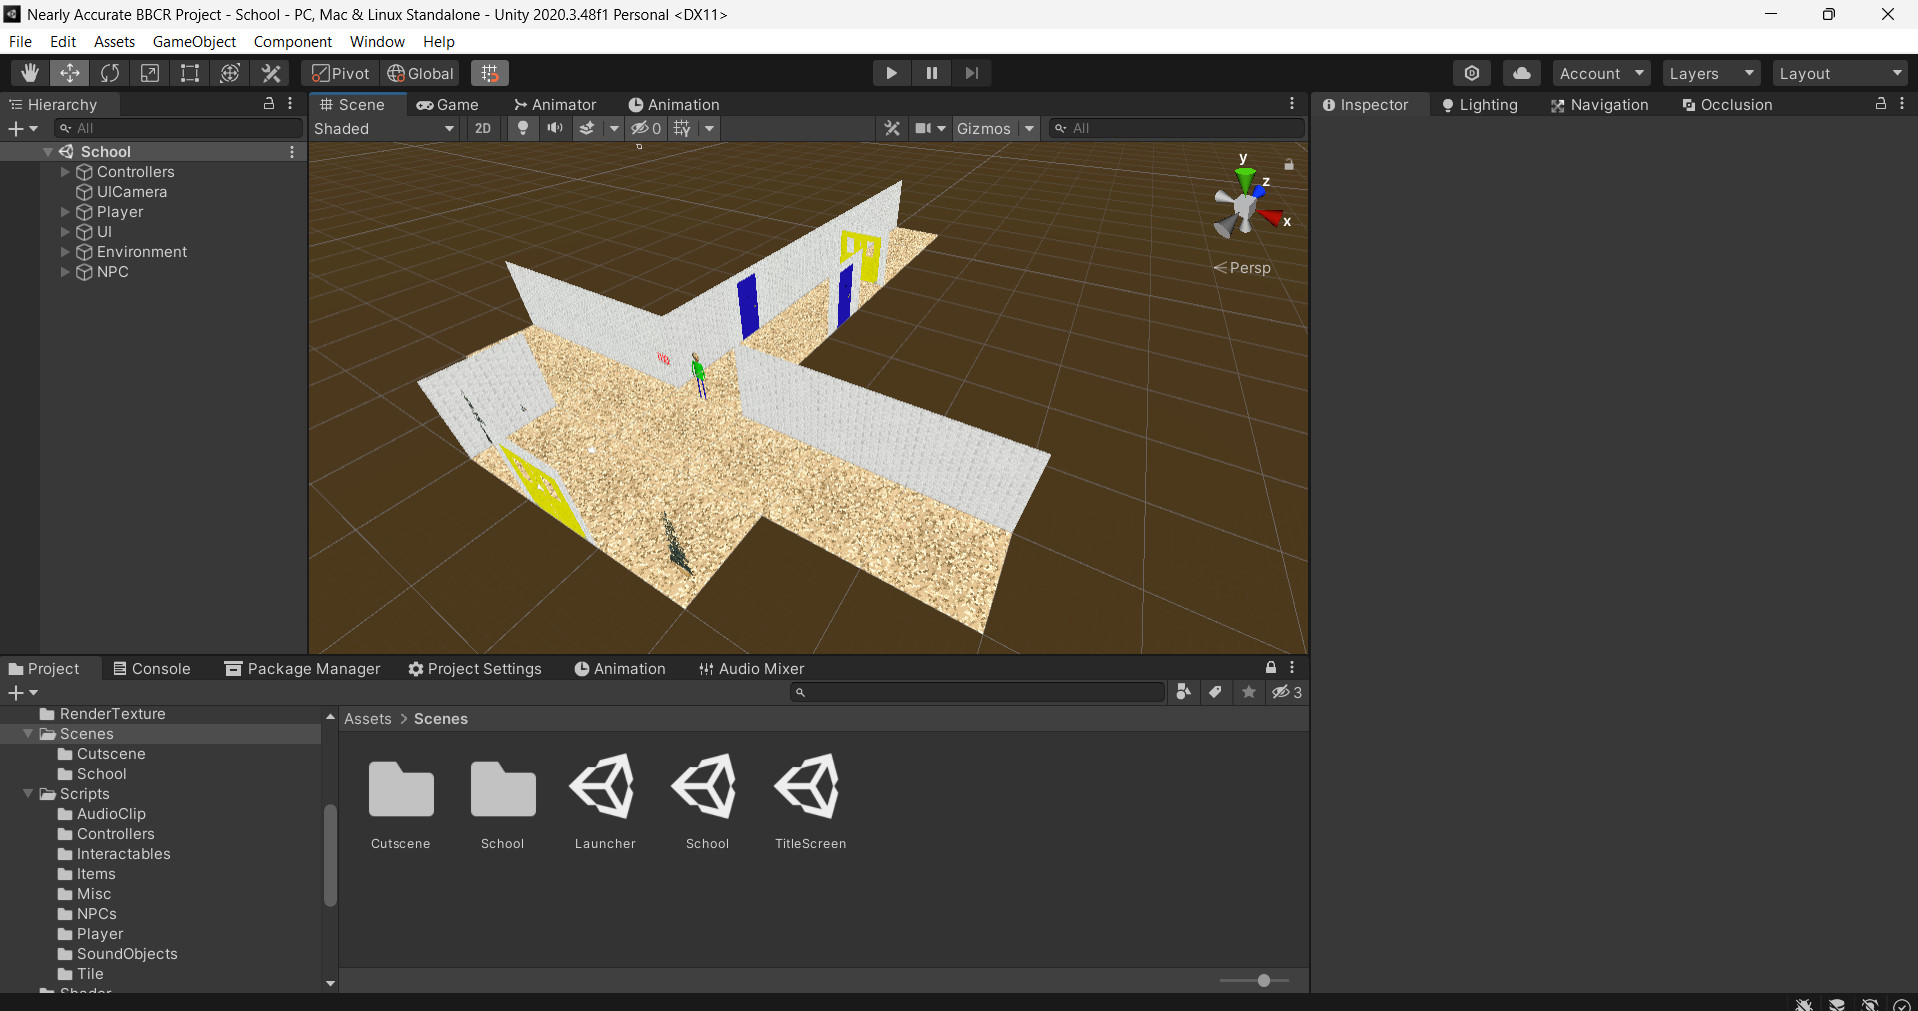The height and width of the screenshot is (1011, 1918).
Task: Select the Rotate tool
Action: 110,73
